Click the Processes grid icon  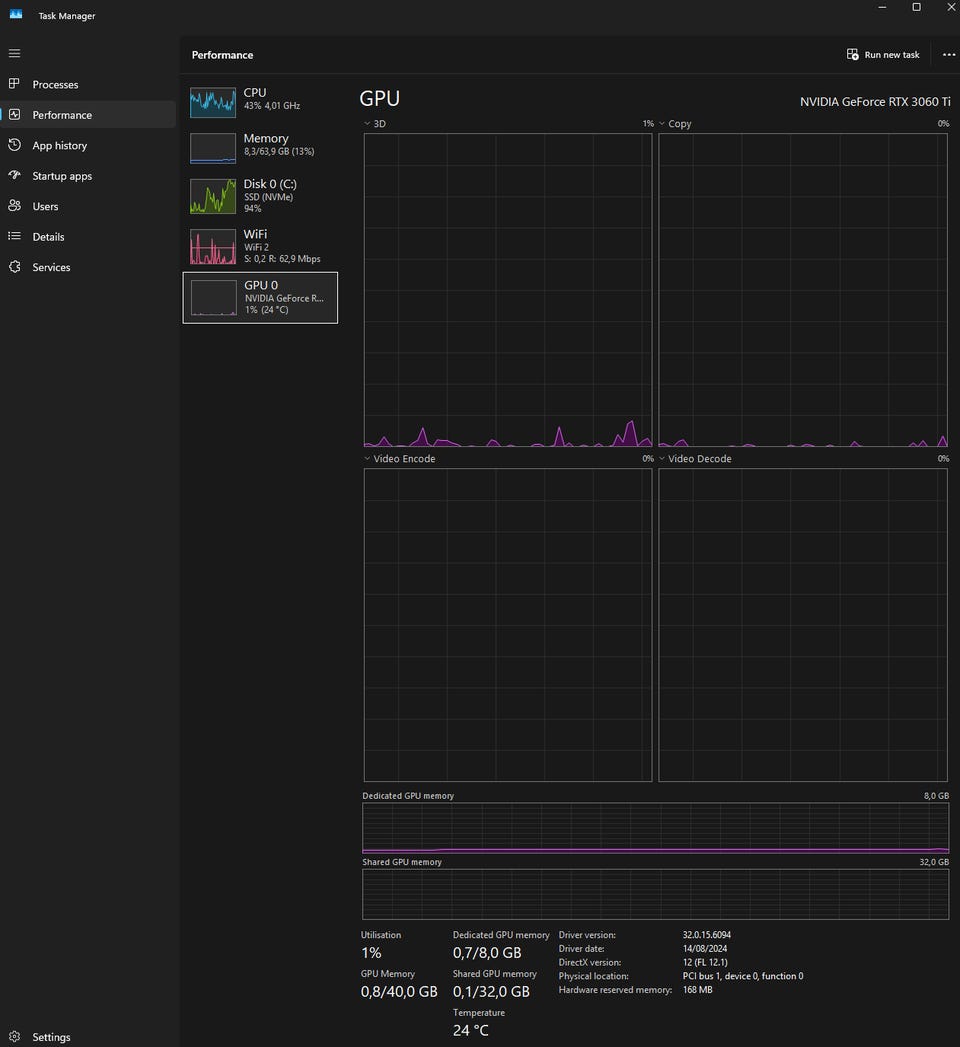pyautogui.click(x=14, y=84)
